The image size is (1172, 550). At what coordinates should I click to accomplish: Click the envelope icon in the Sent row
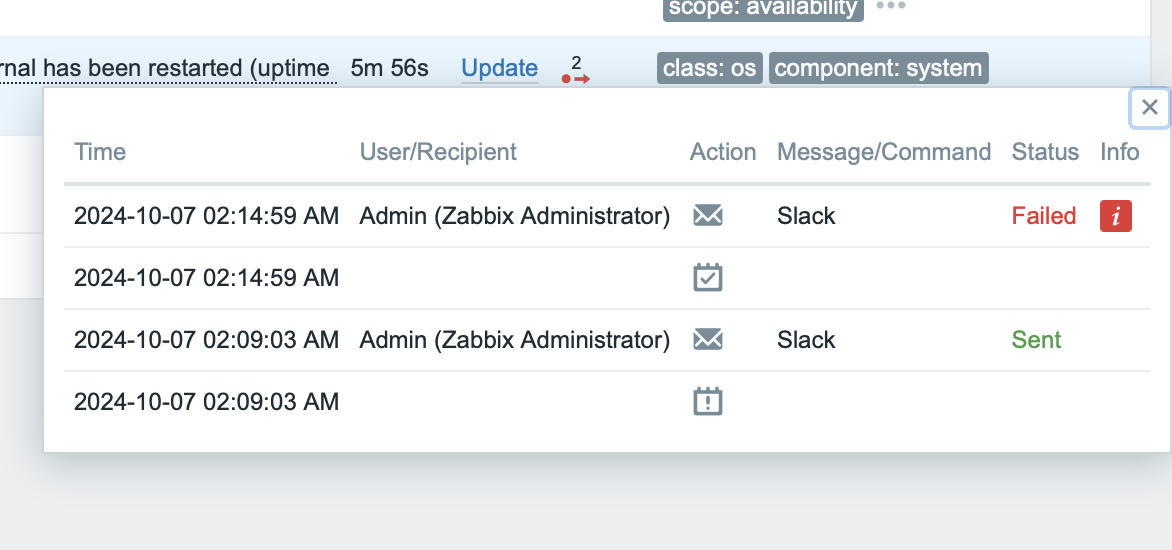point(708,340)
